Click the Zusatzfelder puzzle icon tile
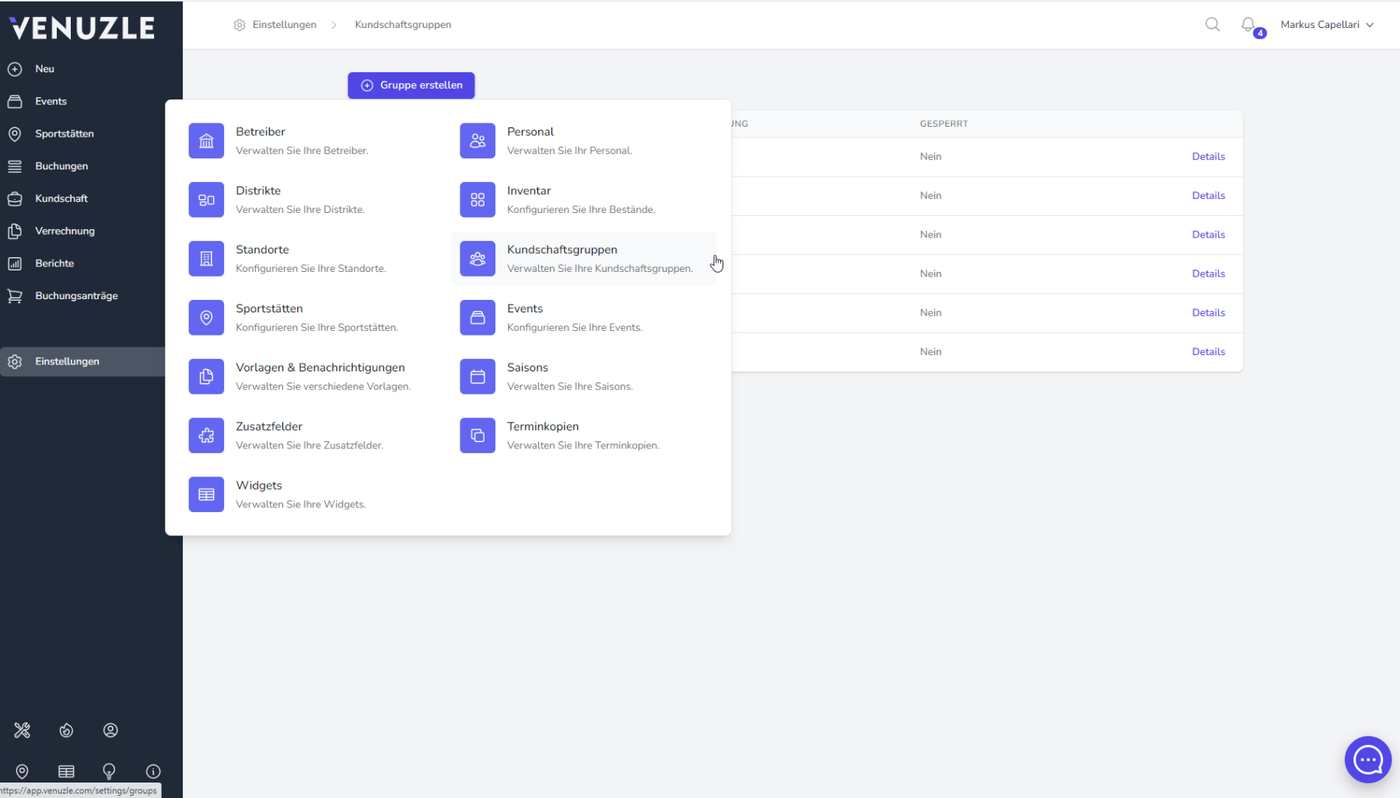The image size is (1400, 798). point(206,436)
